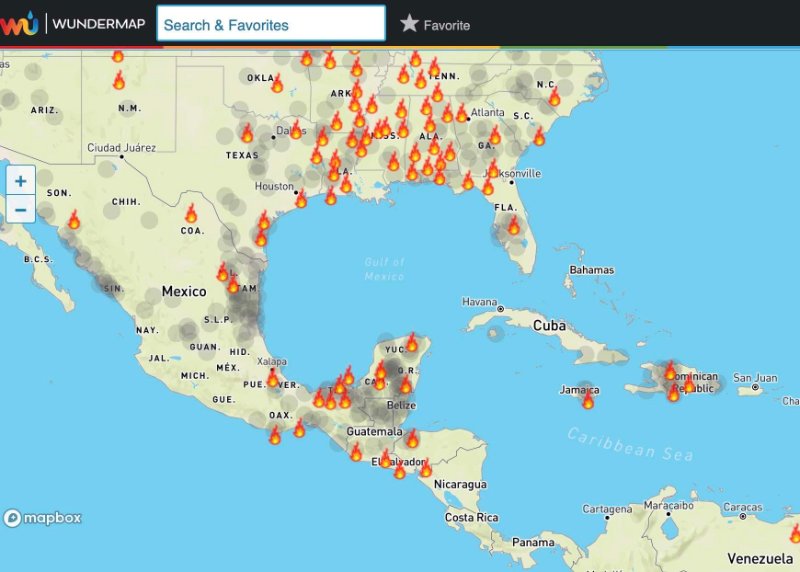Click the Nicaragua country label
Image resolution: width=800 pixels, height=572 pixels.
tap(460, 484)
